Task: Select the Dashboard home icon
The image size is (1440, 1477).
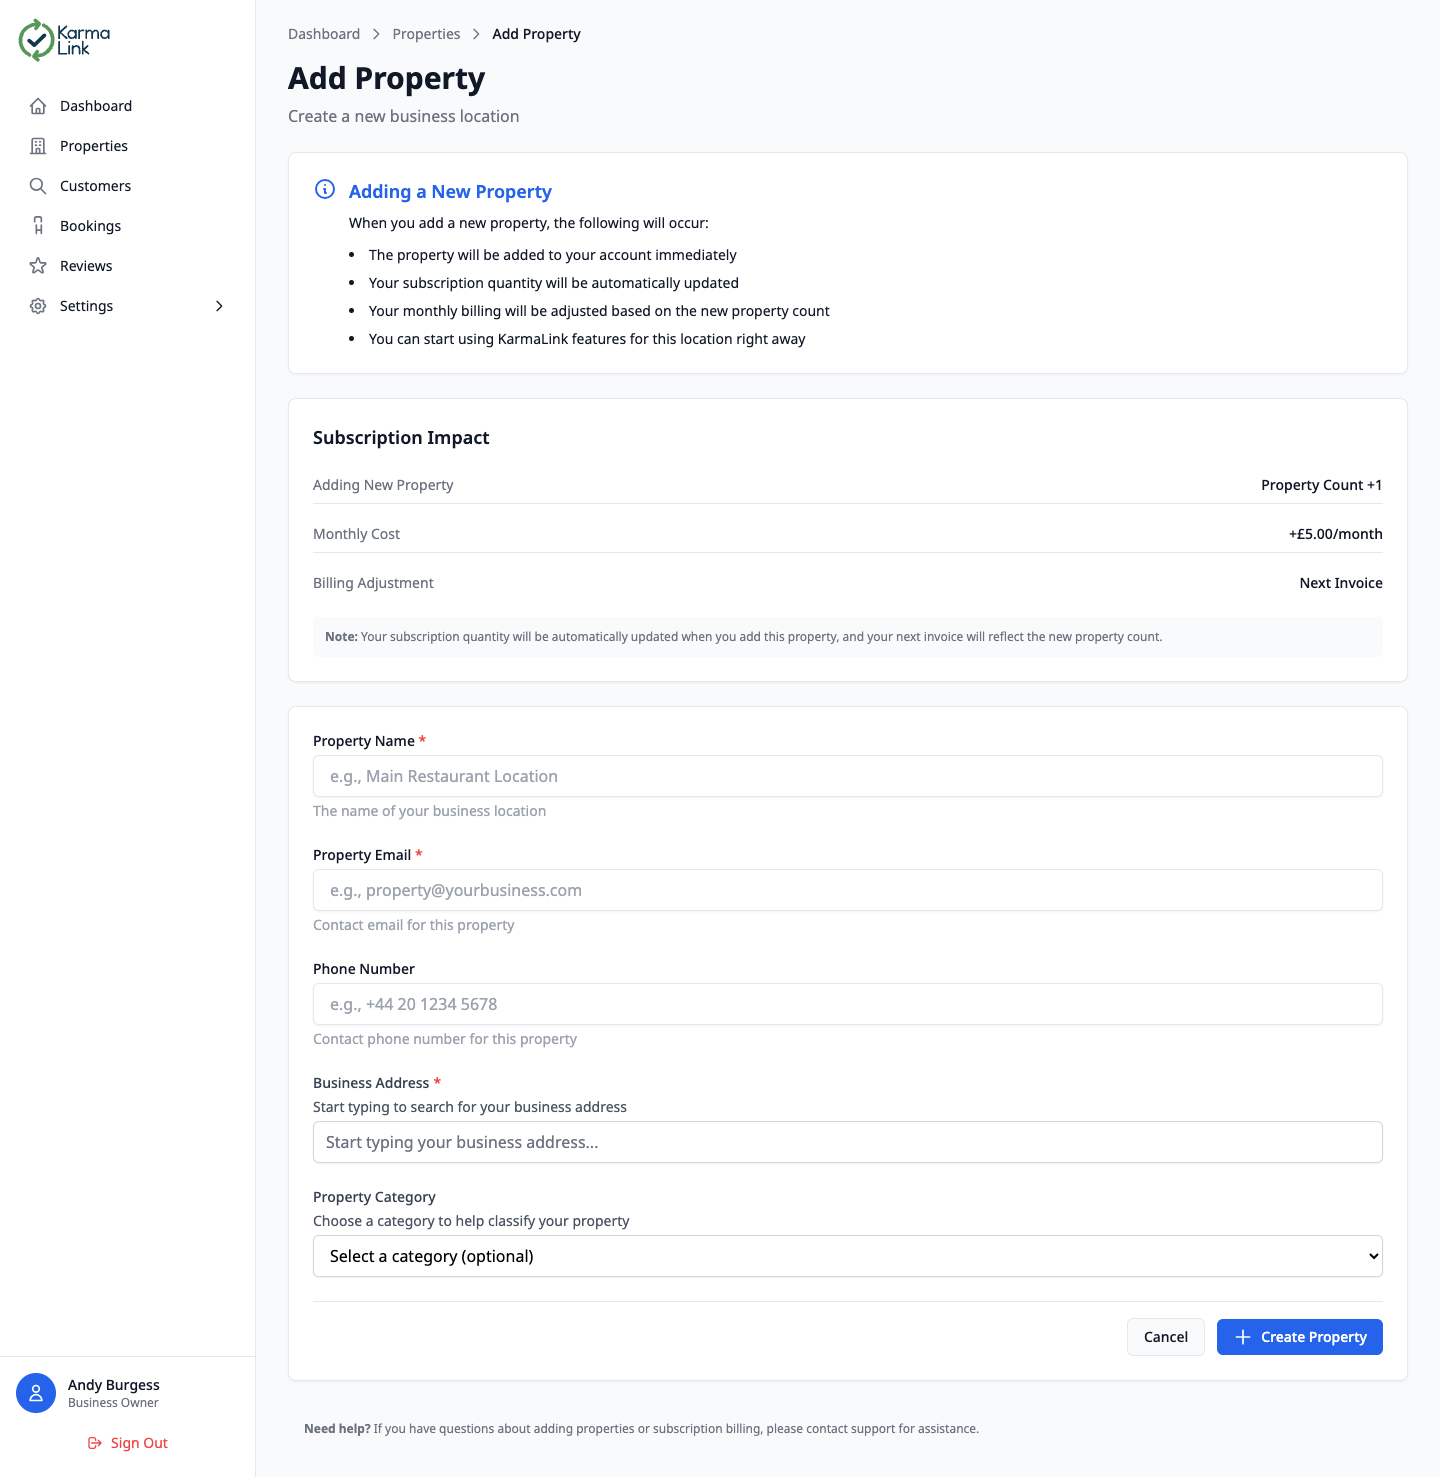Action: point(38,105)
